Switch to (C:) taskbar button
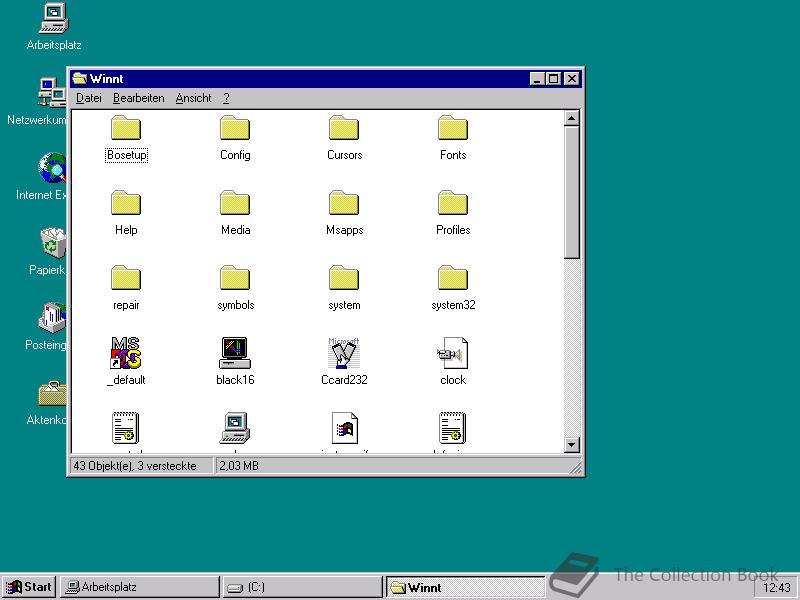800x600 pixels. [x=302, y=587]
